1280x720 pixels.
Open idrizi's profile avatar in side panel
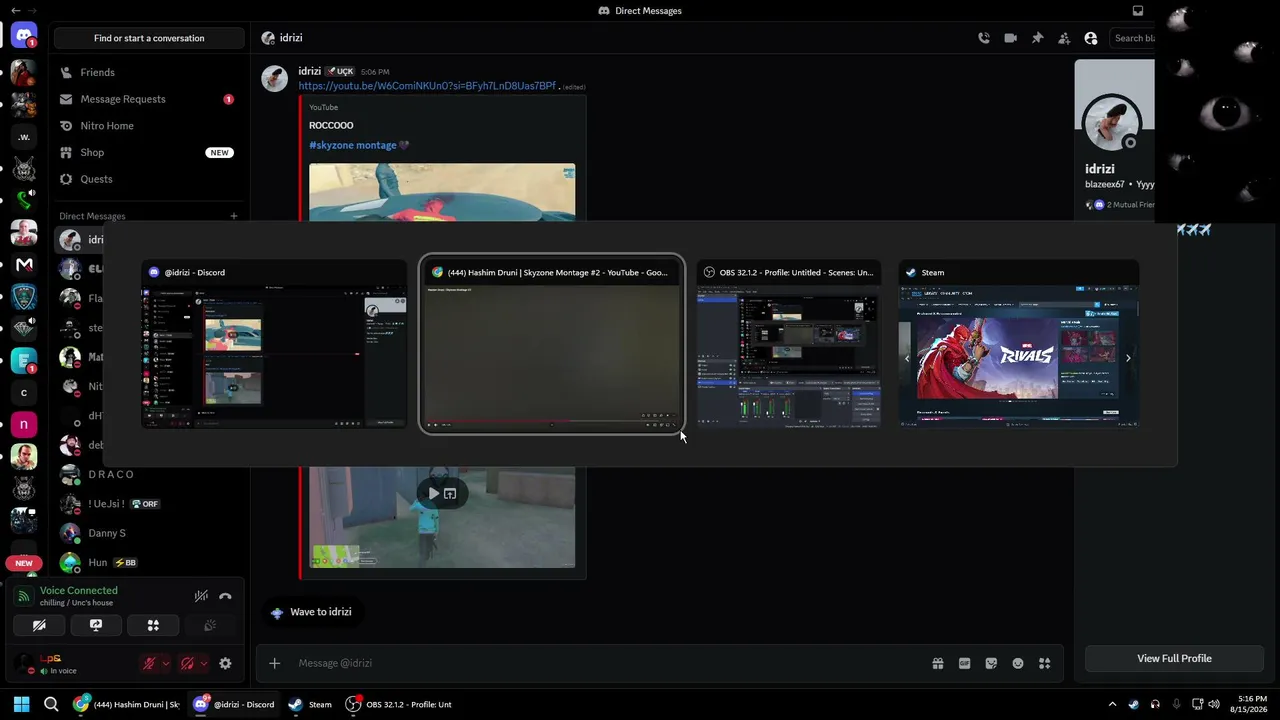(x=1112, y=122)
